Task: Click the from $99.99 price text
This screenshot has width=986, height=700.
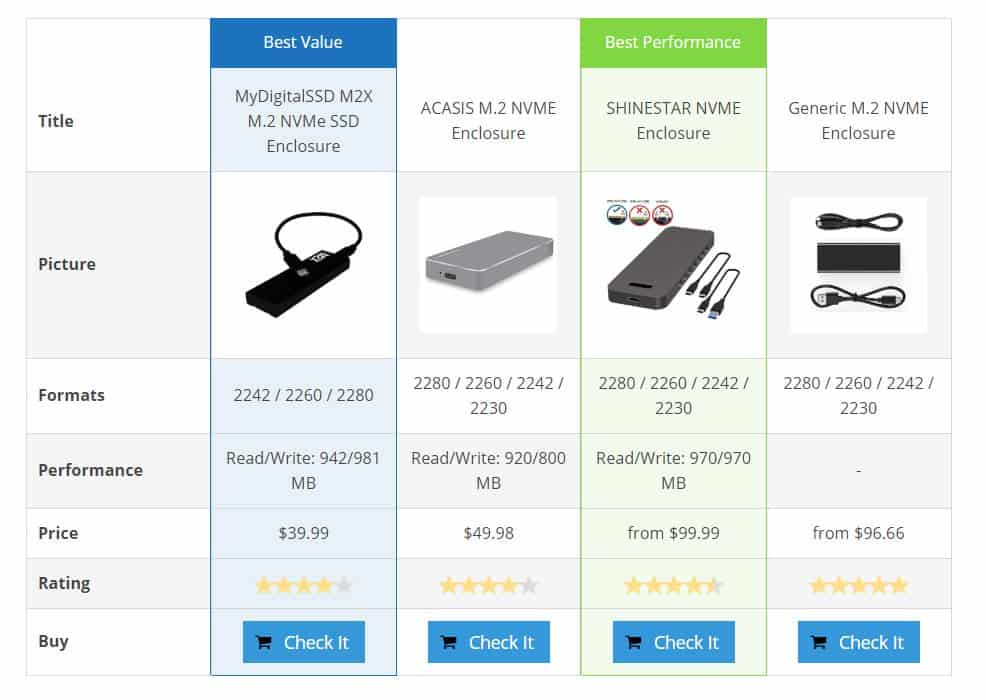Action: (673, 533)
